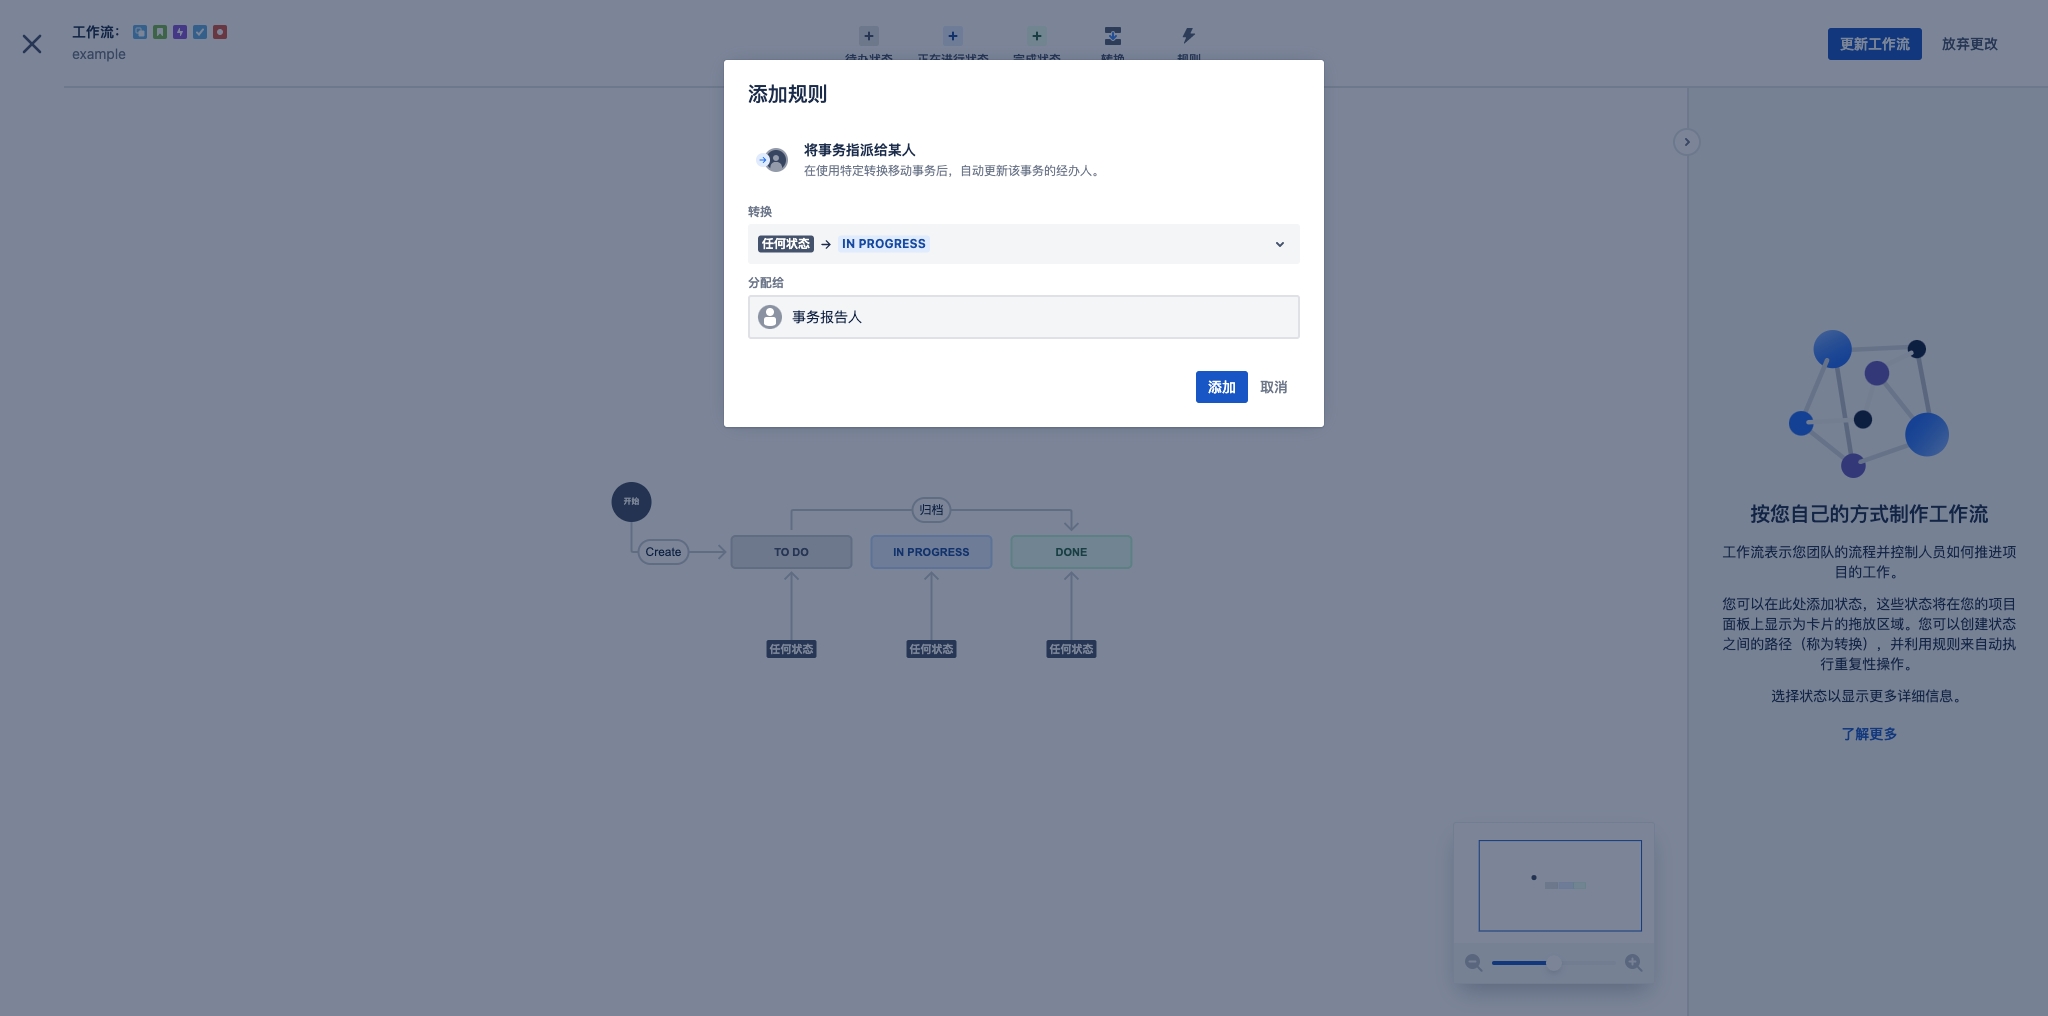
Task: Open the 了解更多 learn more link
Action: 1869,734
